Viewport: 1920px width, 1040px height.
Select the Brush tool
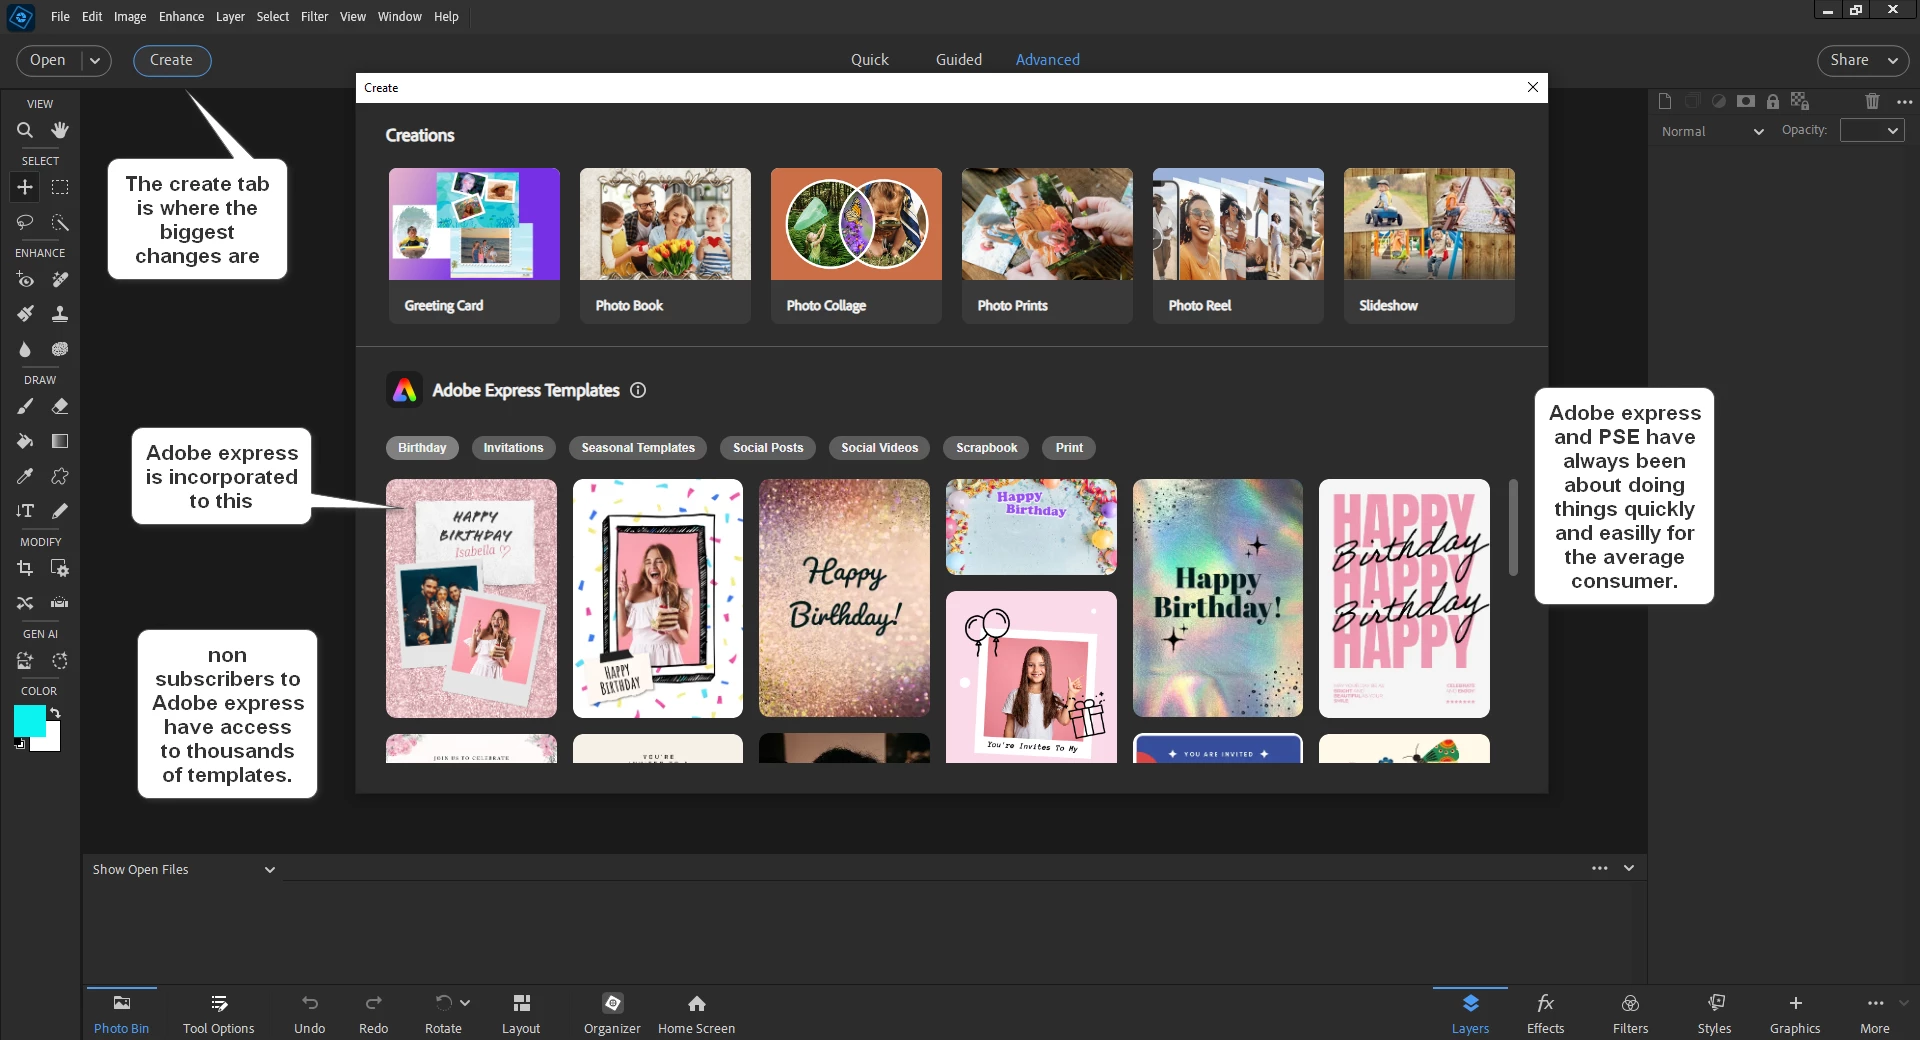pos(25,407)
